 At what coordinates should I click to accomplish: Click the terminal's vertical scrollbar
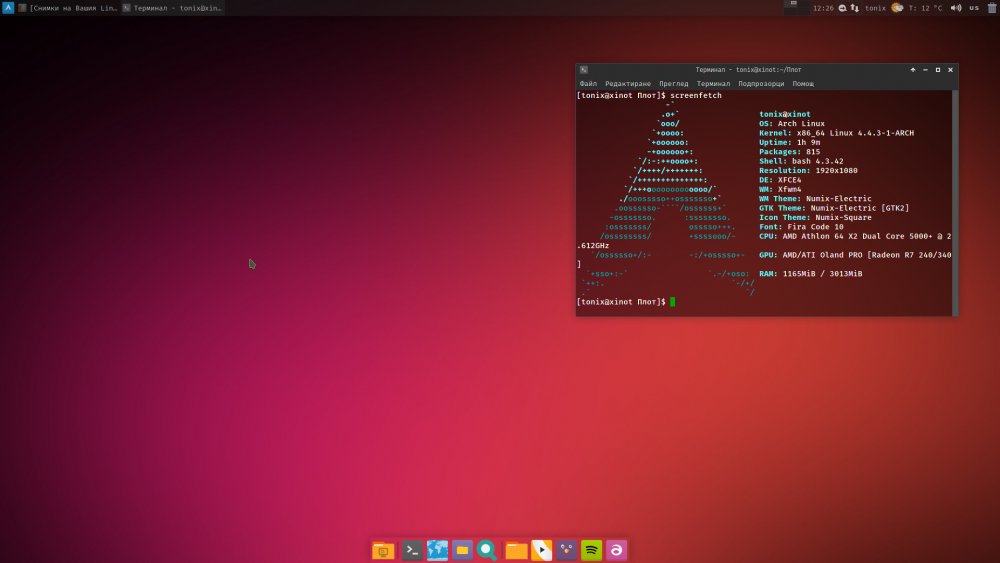[955, 203]
